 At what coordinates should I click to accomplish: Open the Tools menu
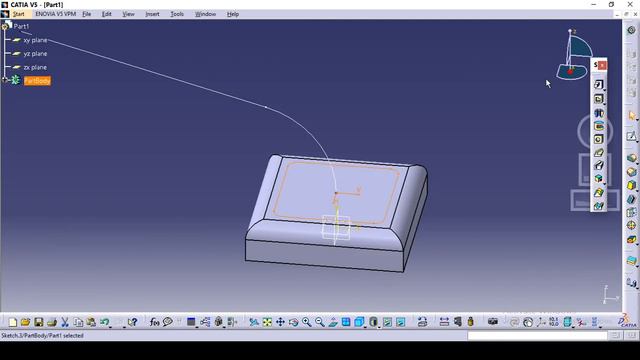(x=177, y=14)
